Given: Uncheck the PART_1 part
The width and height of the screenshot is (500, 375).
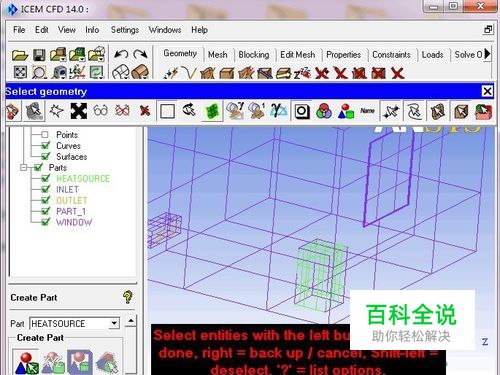Looking at the screenshot, I should 46,211.
